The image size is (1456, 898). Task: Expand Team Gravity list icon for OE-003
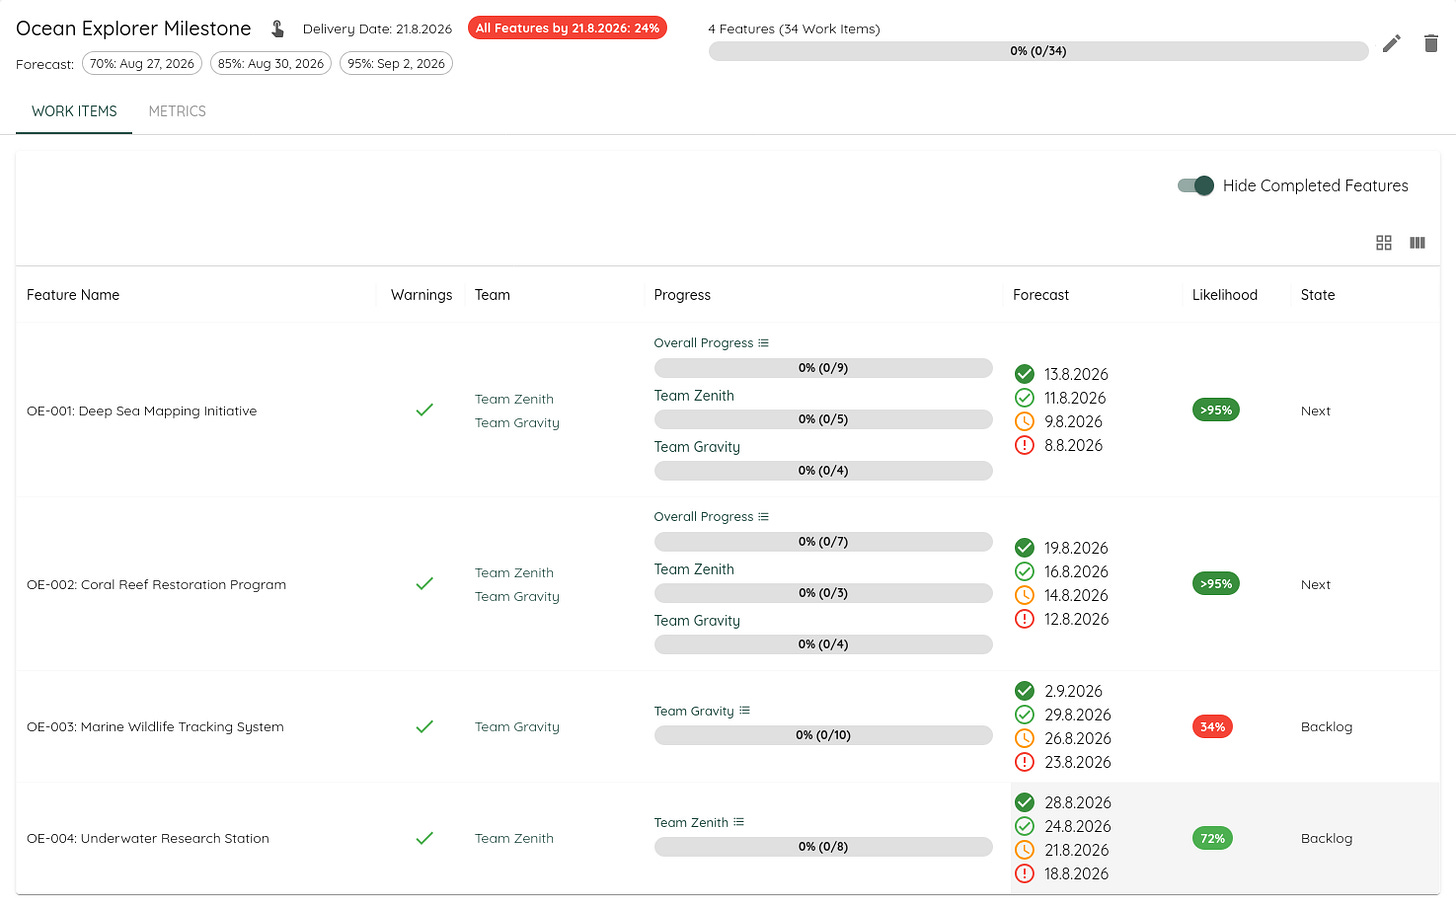[x=744, y=711]
